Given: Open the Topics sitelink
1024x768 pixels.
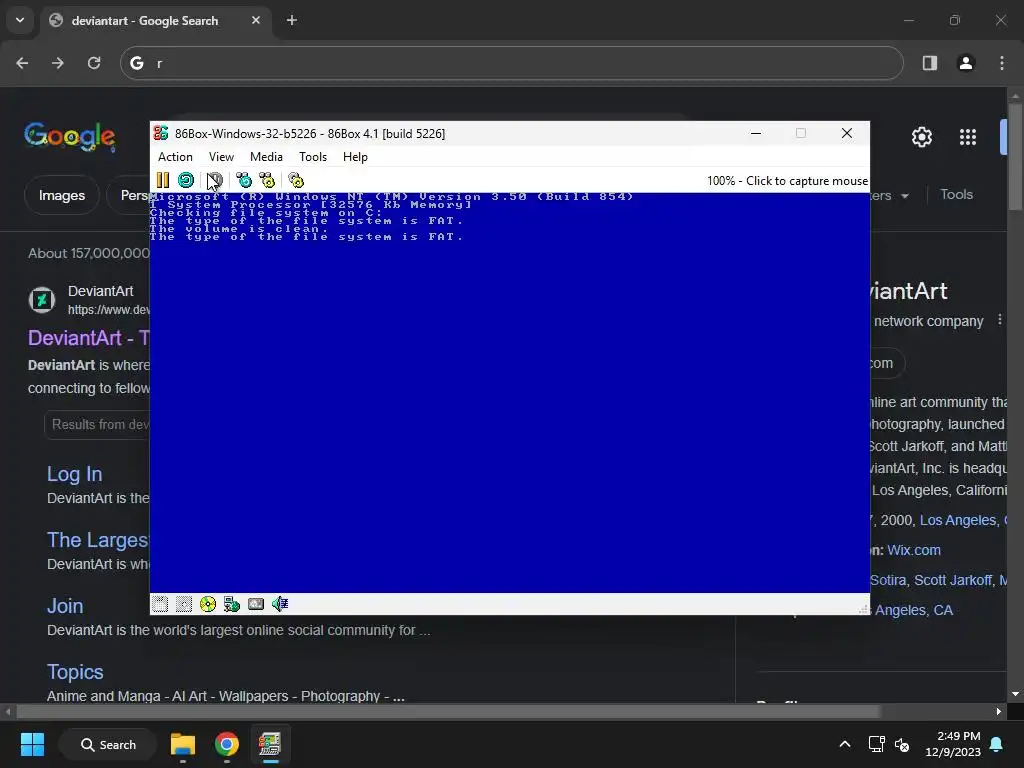Looking at the screenshot, I should coord(75,672).
